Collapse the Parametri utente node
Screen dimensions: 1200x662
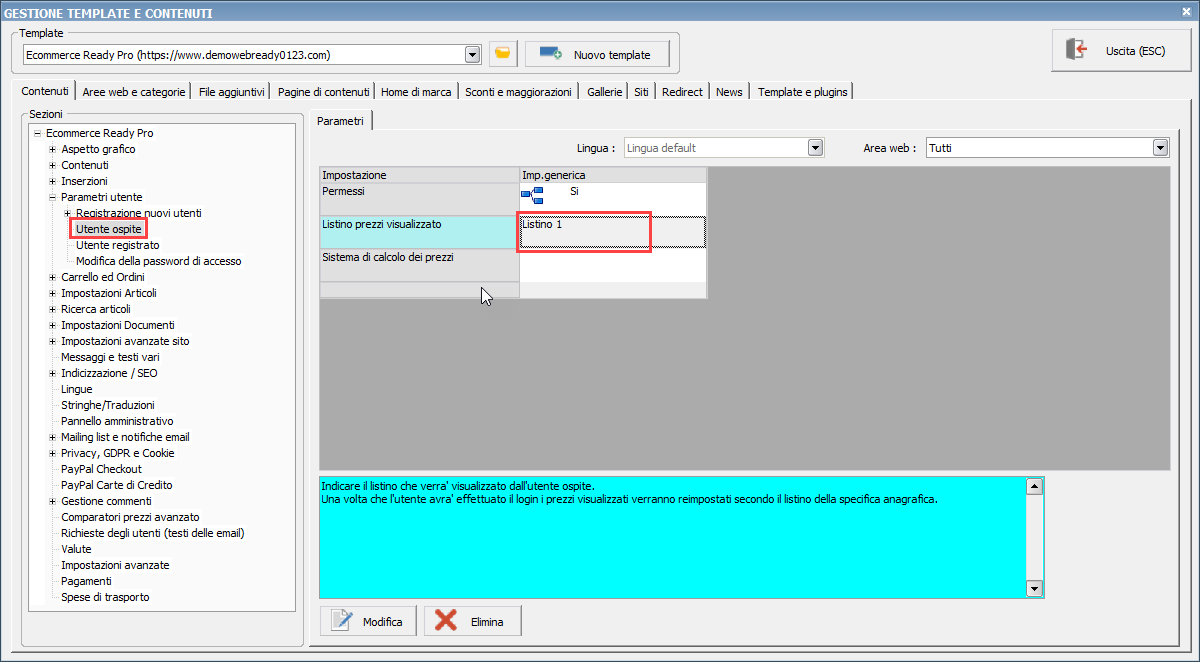[x=52, y=197]
